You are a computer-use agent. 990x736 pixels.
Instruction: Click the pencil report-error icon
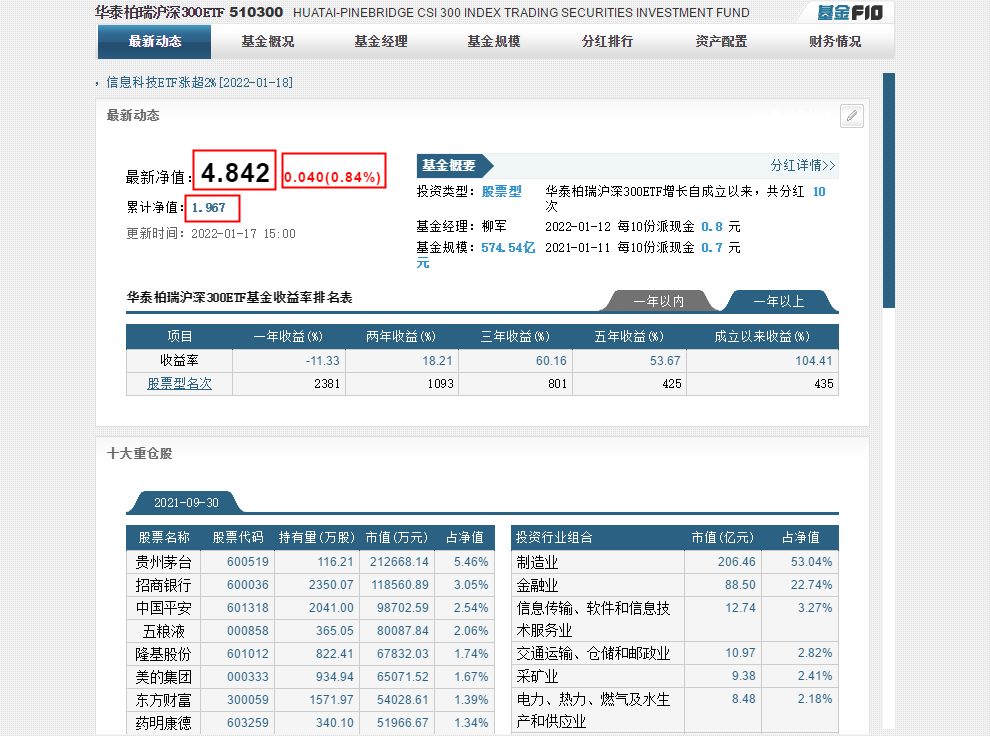(851, 116)
